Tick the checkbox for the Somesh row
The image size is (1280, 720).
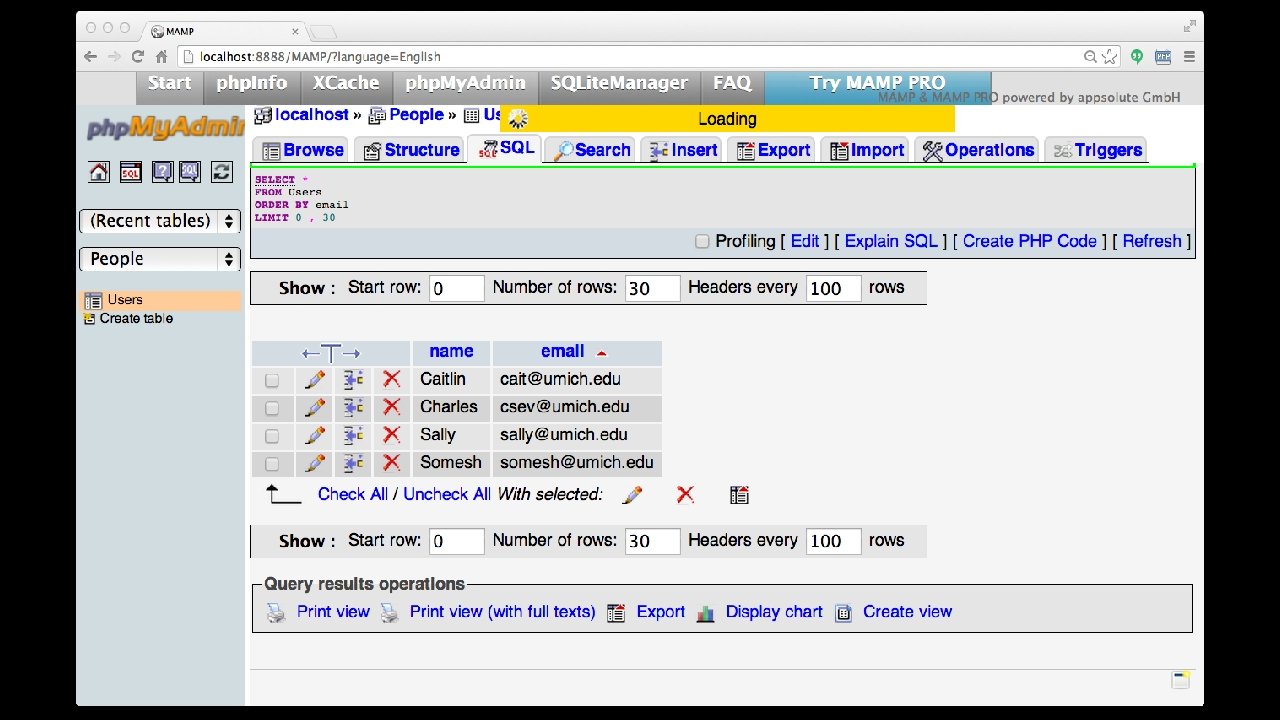coord(272,464)
